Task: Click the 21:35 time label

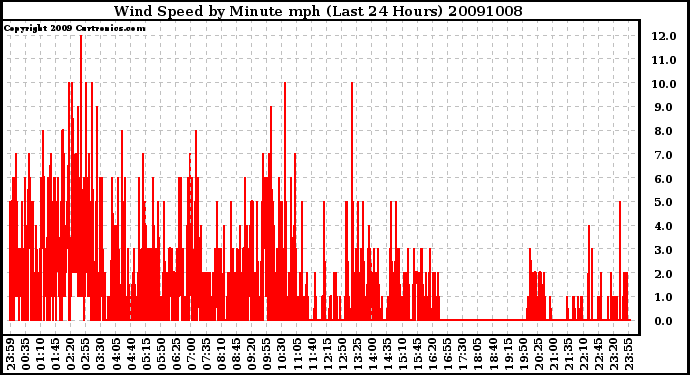Action: click(568, 355)
